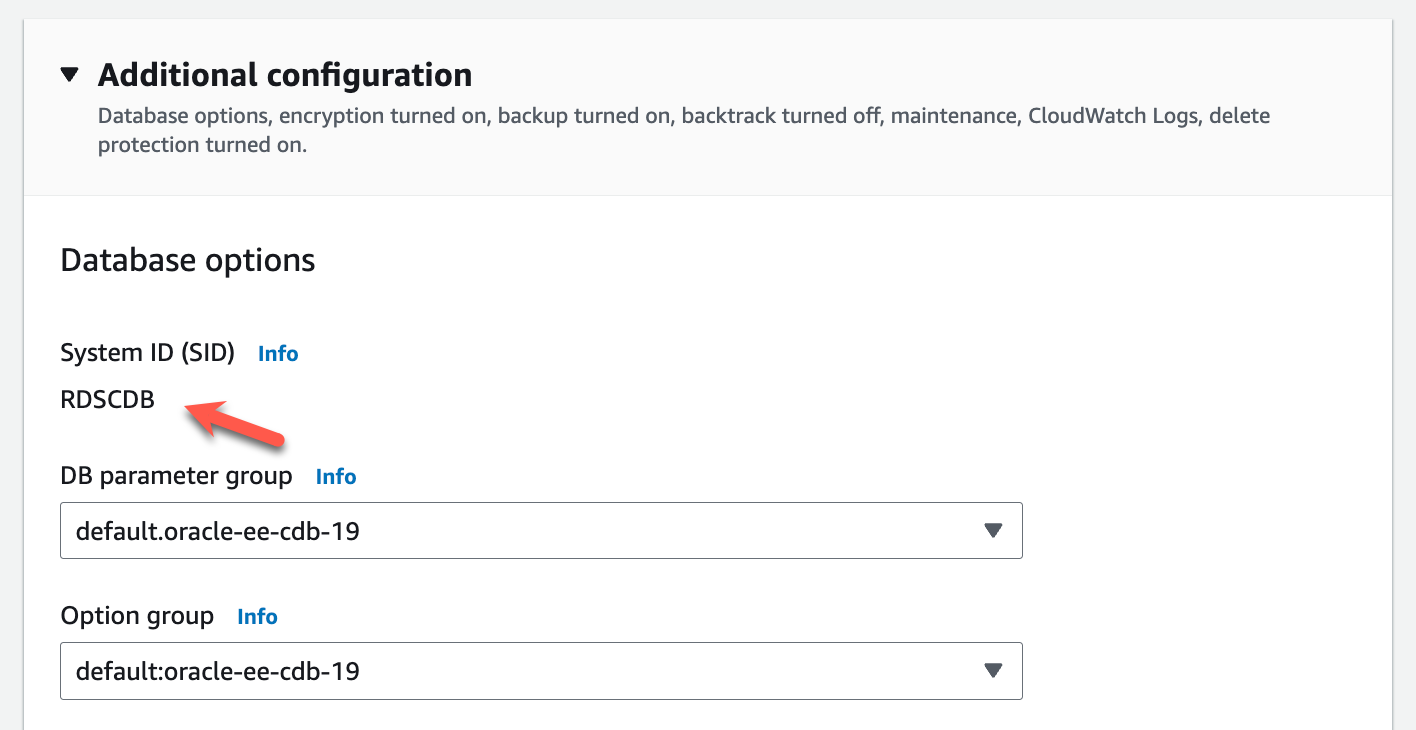
Task: Collapse the Additional configuration triangle
Action: [69, 75]
